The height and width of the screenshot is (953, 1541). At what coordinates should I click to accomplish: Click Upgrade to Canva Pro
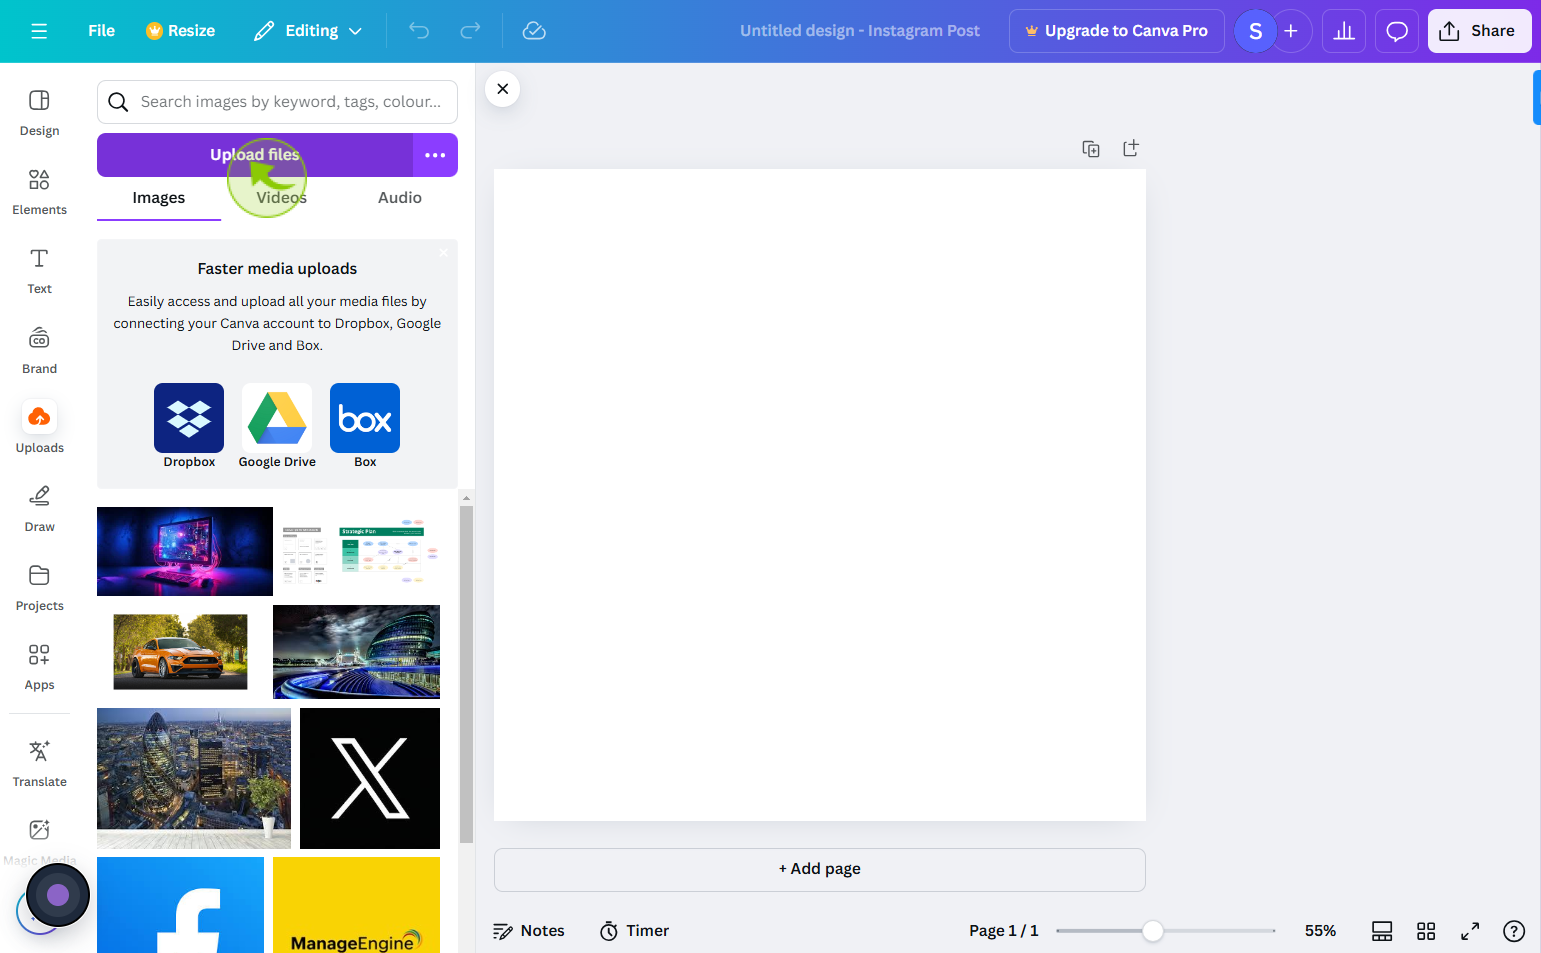1116,31
